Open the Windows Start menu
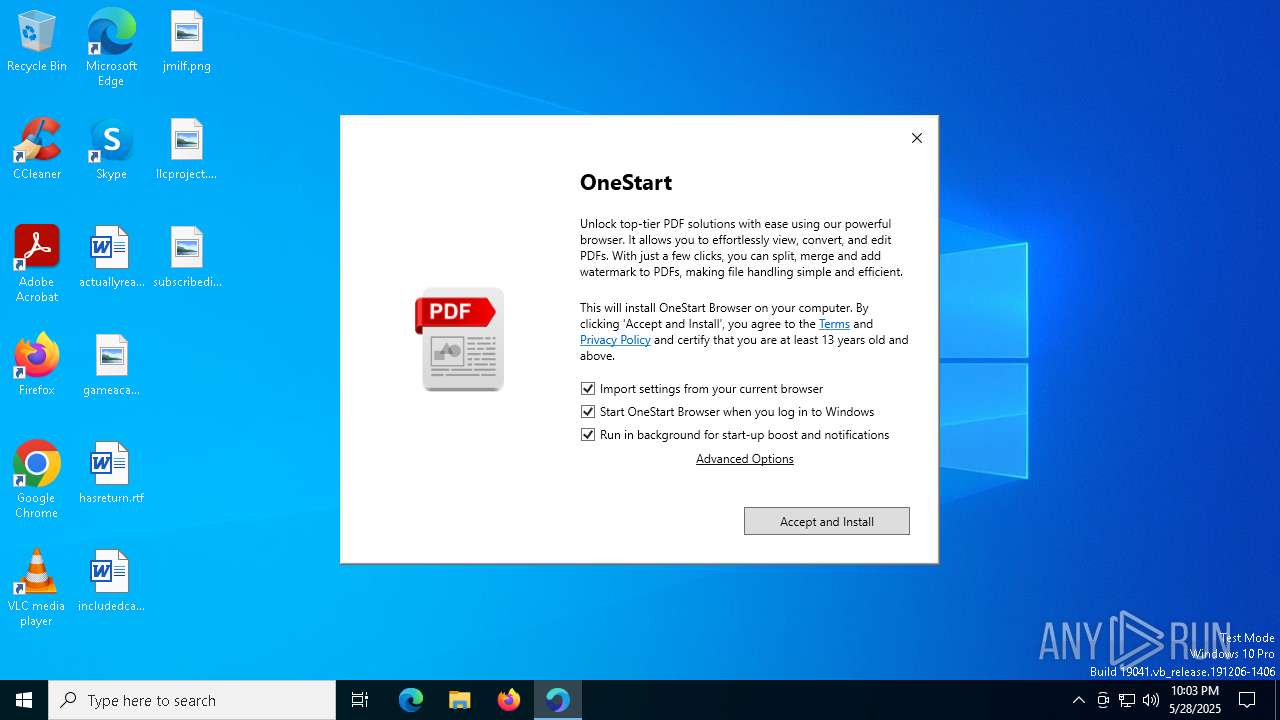This screenshot has height=720, width=1280. pyautogui.click(x=24, y=700)
